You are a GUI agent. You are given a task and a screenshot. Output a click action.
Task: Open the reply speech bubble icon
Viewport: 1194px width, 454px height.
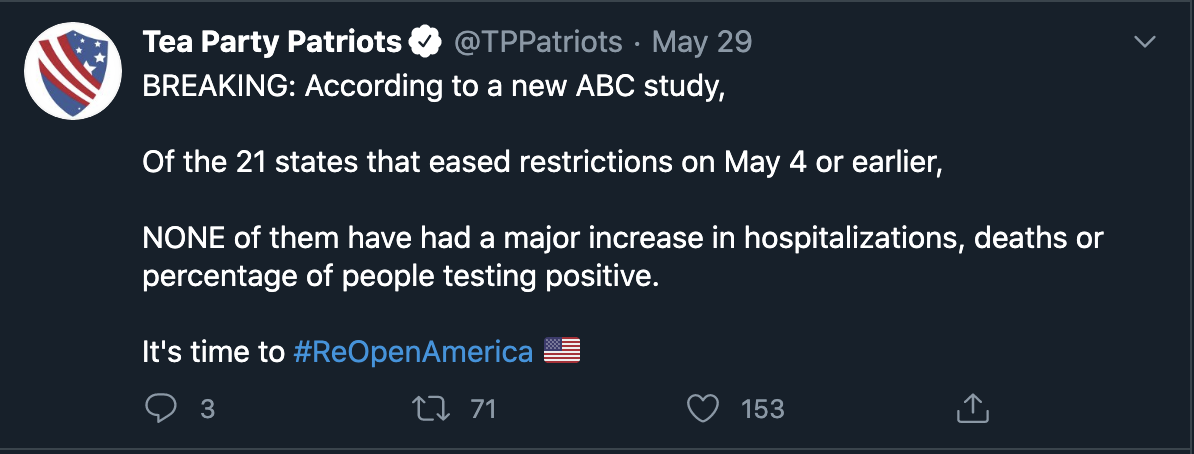[161, 408]
